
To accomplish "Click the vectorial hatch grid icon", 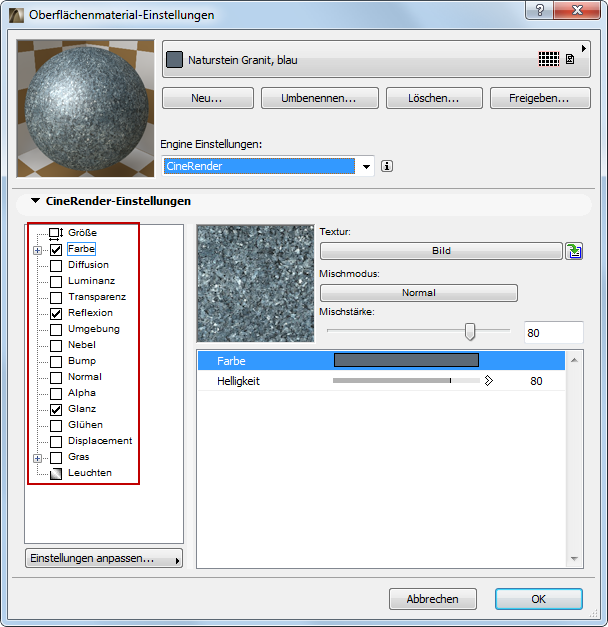I will click(548, 60).
